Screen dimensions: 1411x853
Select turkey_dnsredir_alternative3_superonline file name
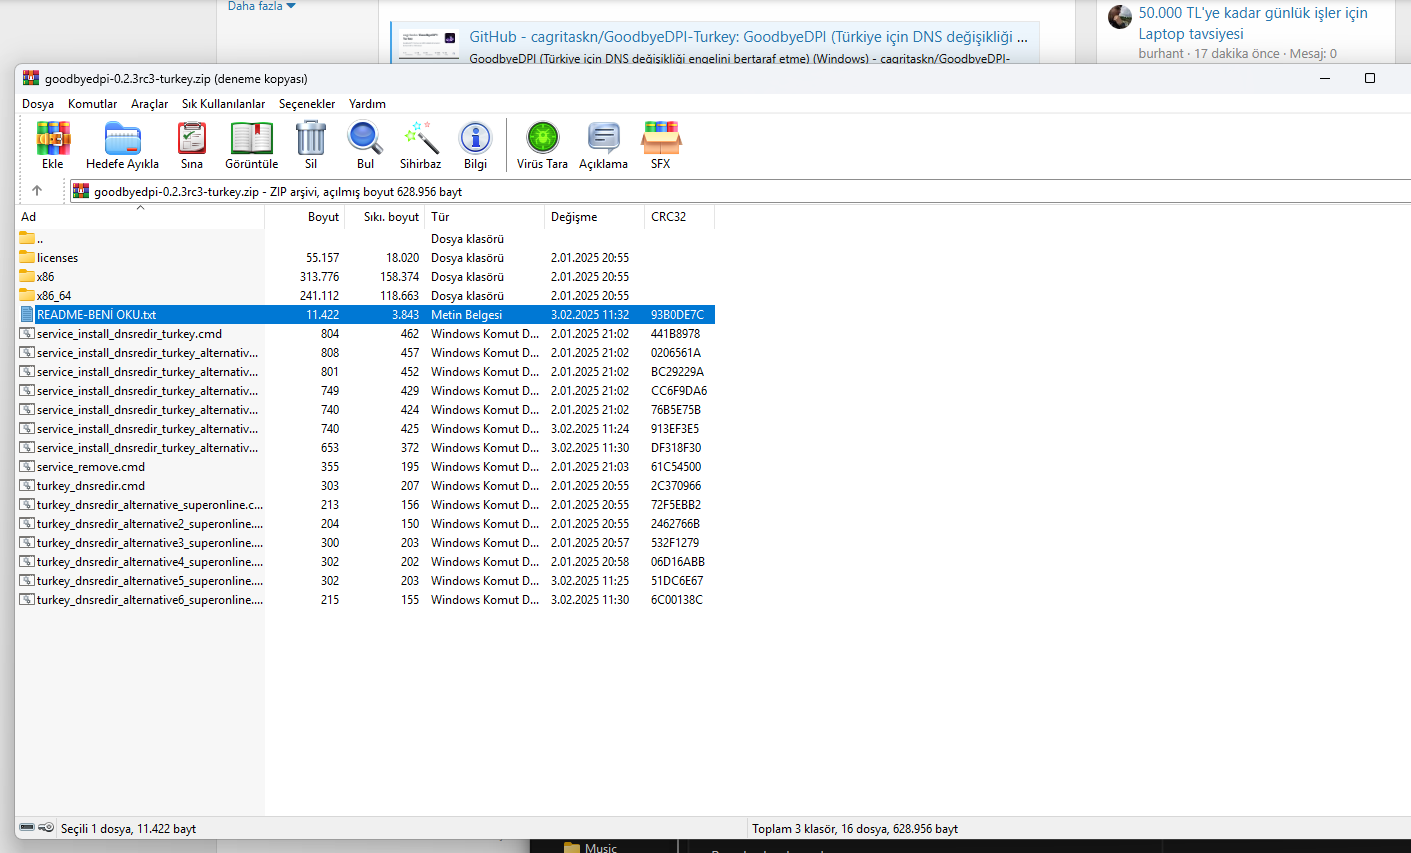(x=150, y=543)
